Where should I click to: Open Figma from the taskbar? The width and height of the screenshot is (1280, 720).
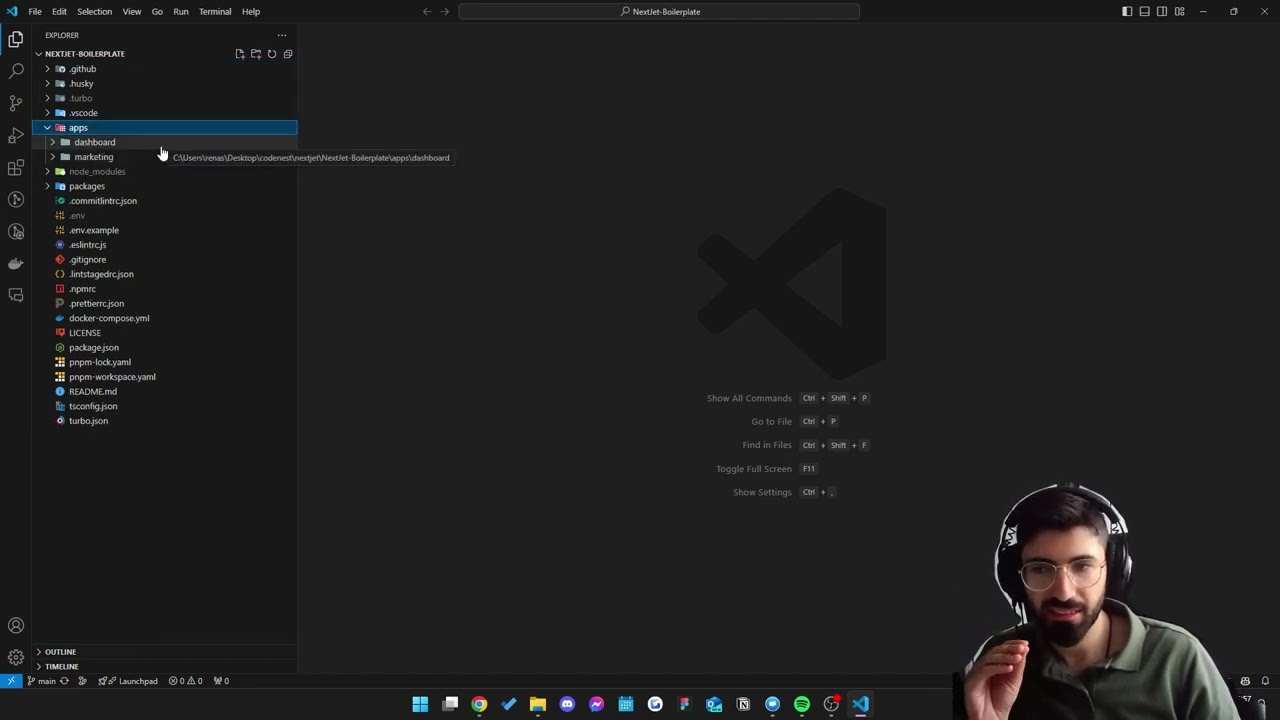684,704
